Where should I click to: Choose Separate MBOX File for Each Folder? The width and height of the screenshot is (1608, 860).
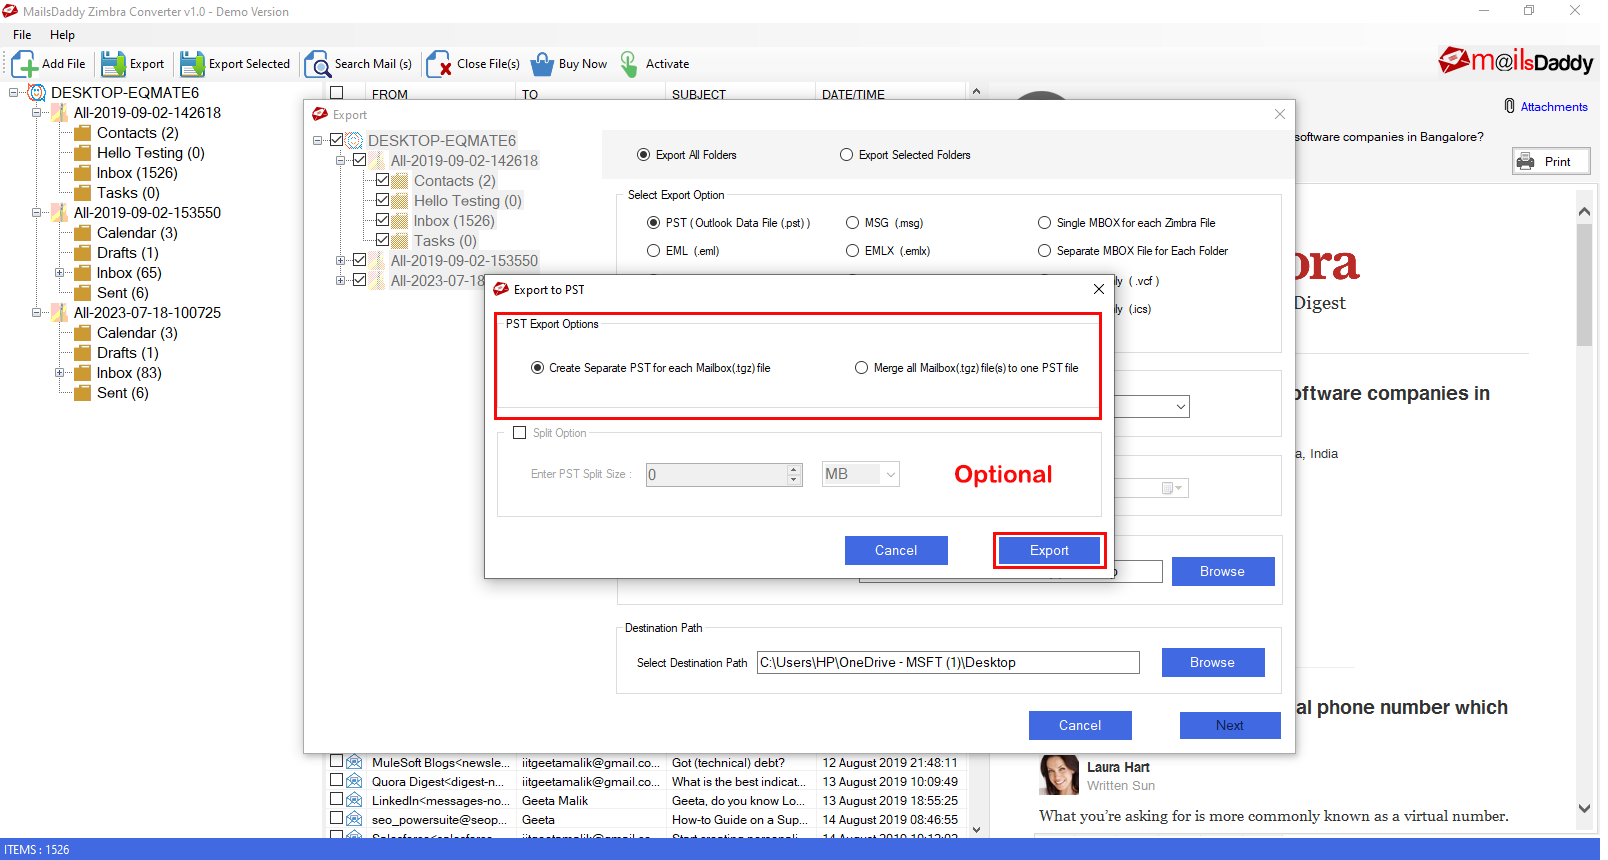click(1044, 251)
